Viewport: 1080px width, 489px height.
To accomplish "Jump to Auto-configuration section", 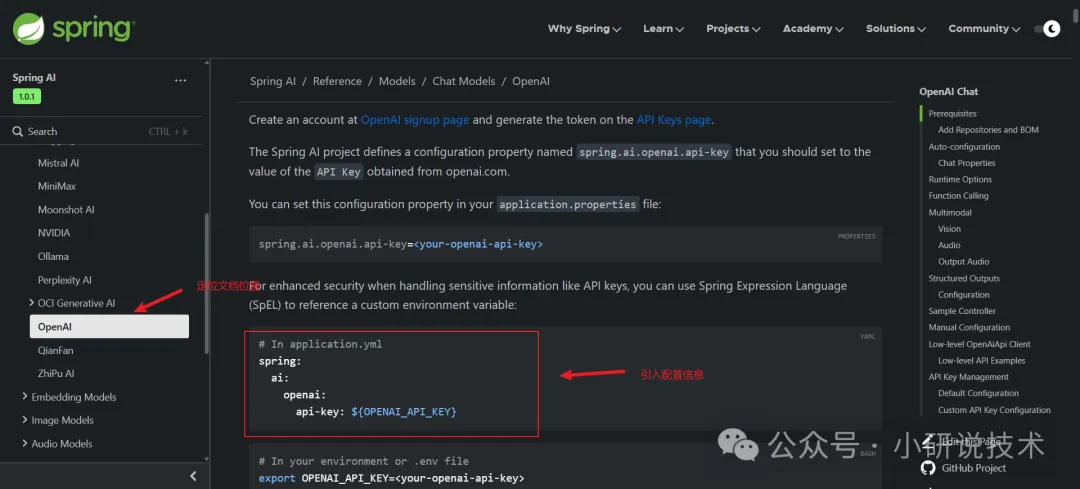I will [964, 147].
